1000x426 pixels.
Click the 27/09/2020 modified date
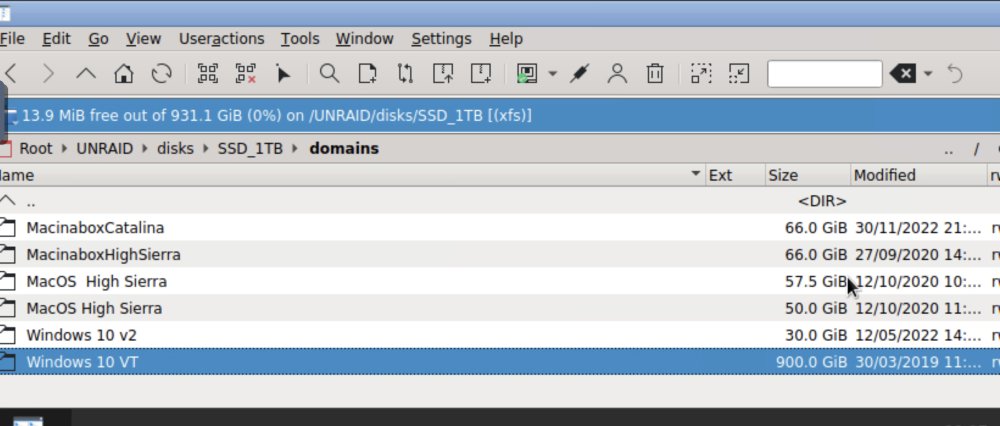coord(918,255)
